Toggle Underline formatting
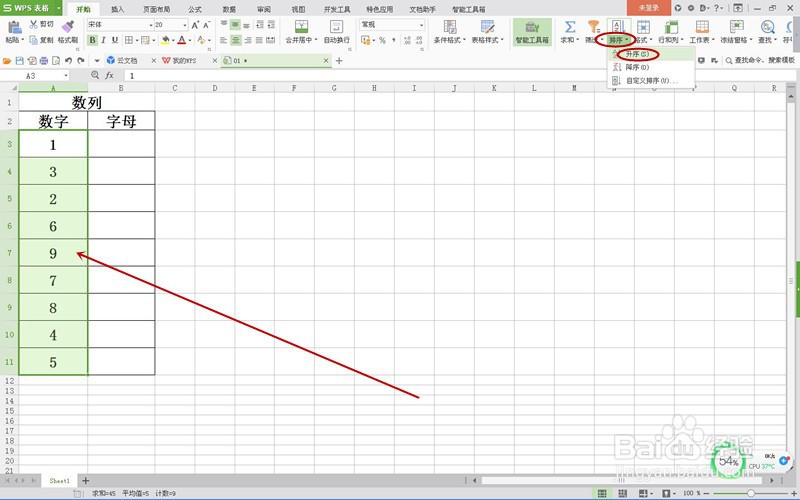This screenshot has height=500, width=800. click(x=115, y=40)
